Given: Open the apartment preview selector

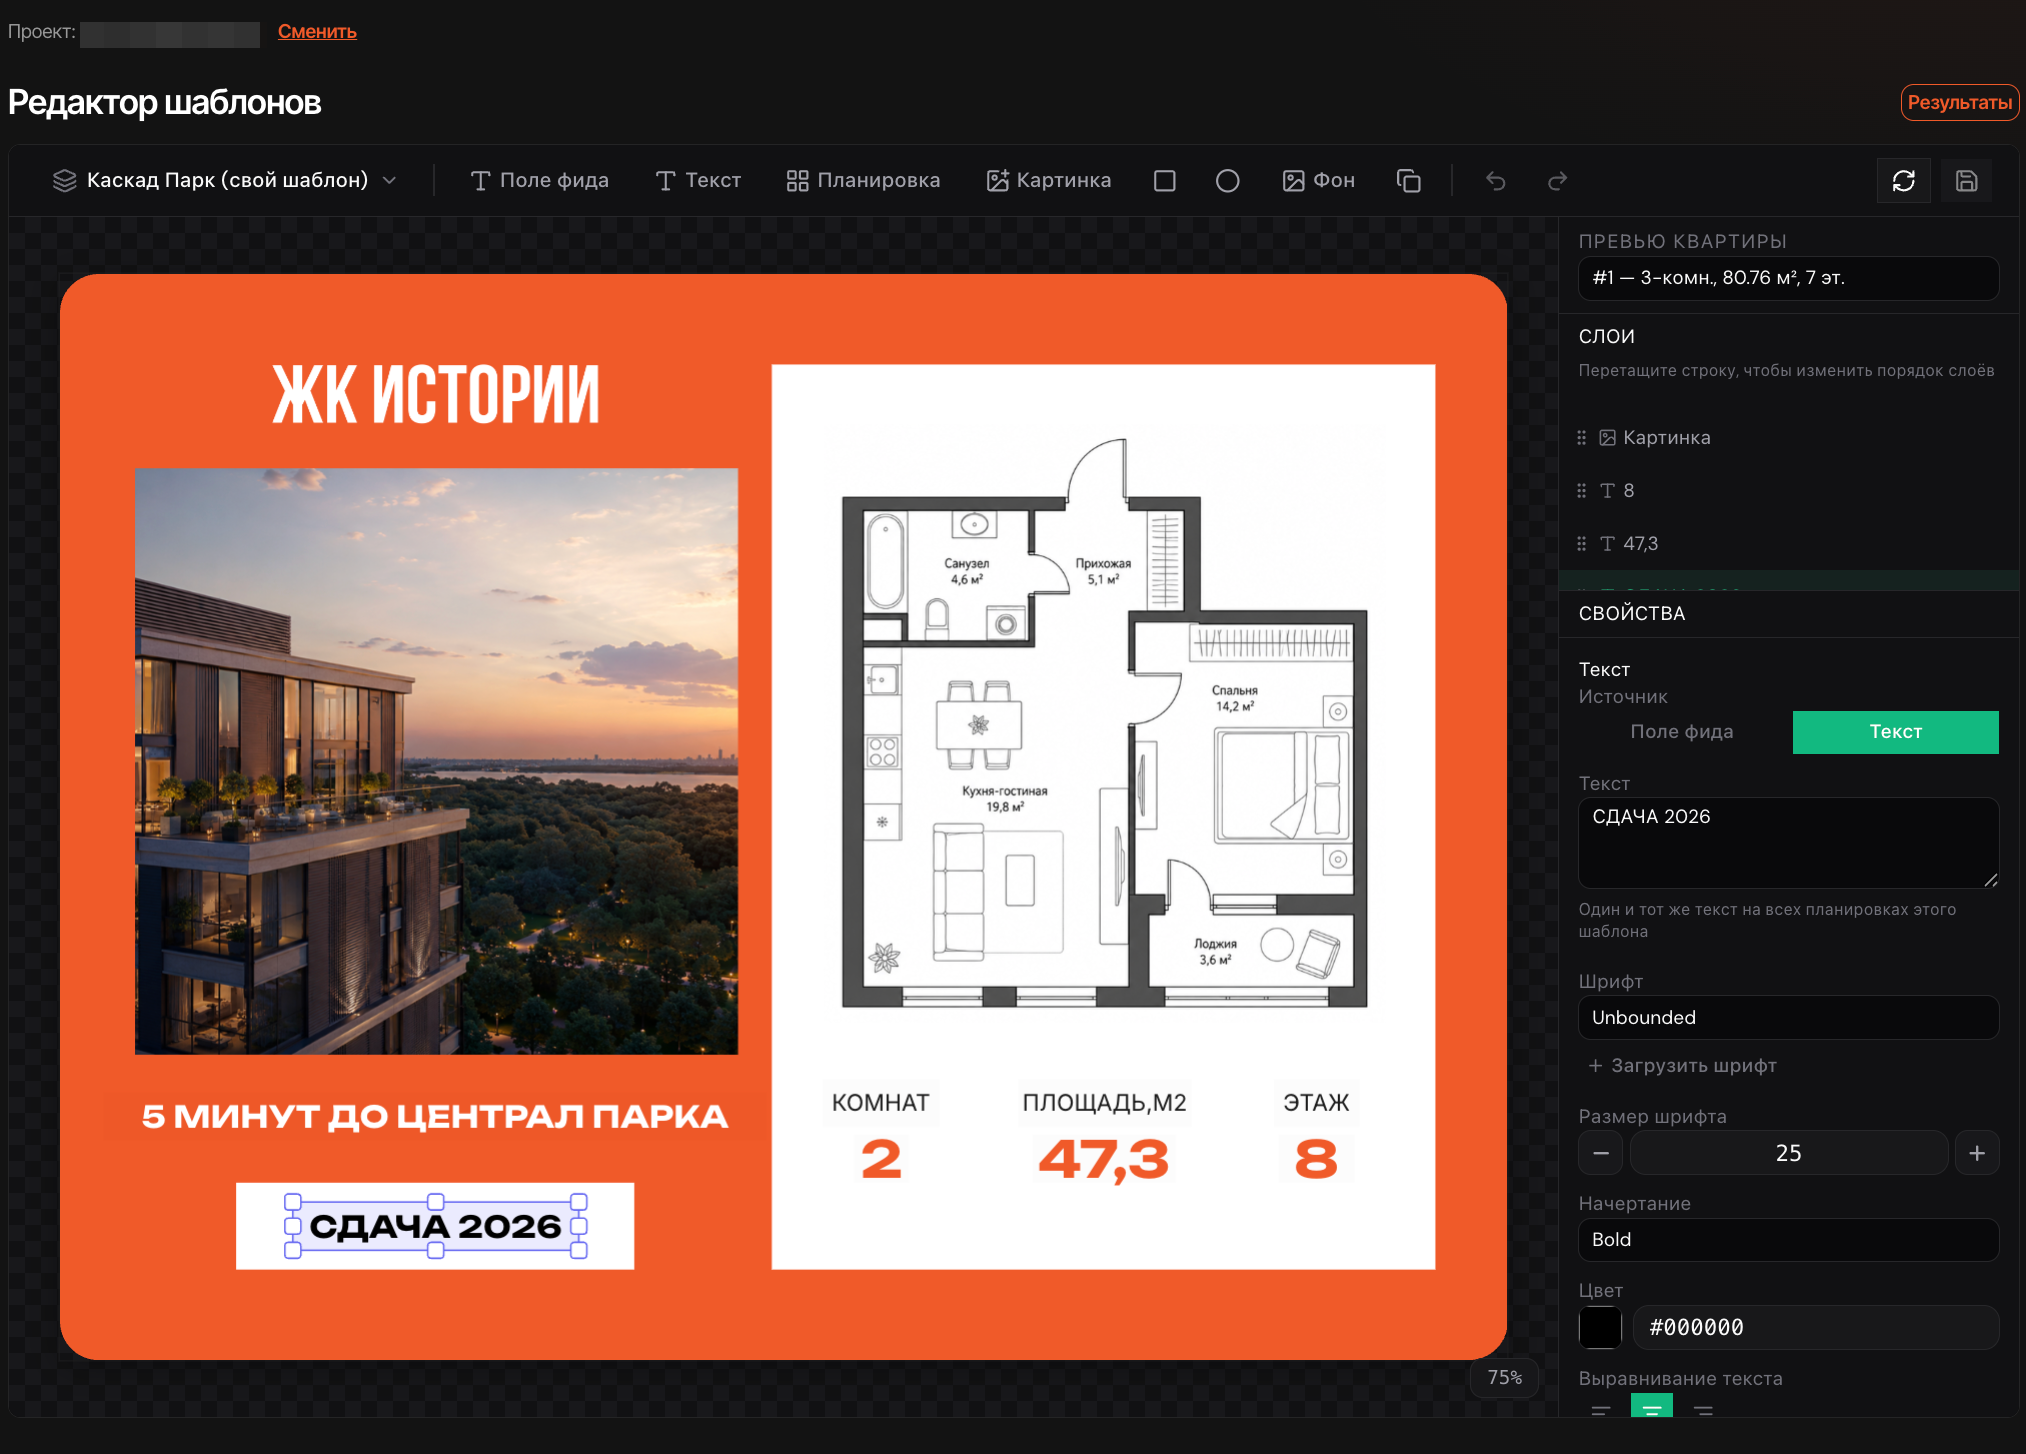Looking at the screenshot, I should coord(1789,278).
